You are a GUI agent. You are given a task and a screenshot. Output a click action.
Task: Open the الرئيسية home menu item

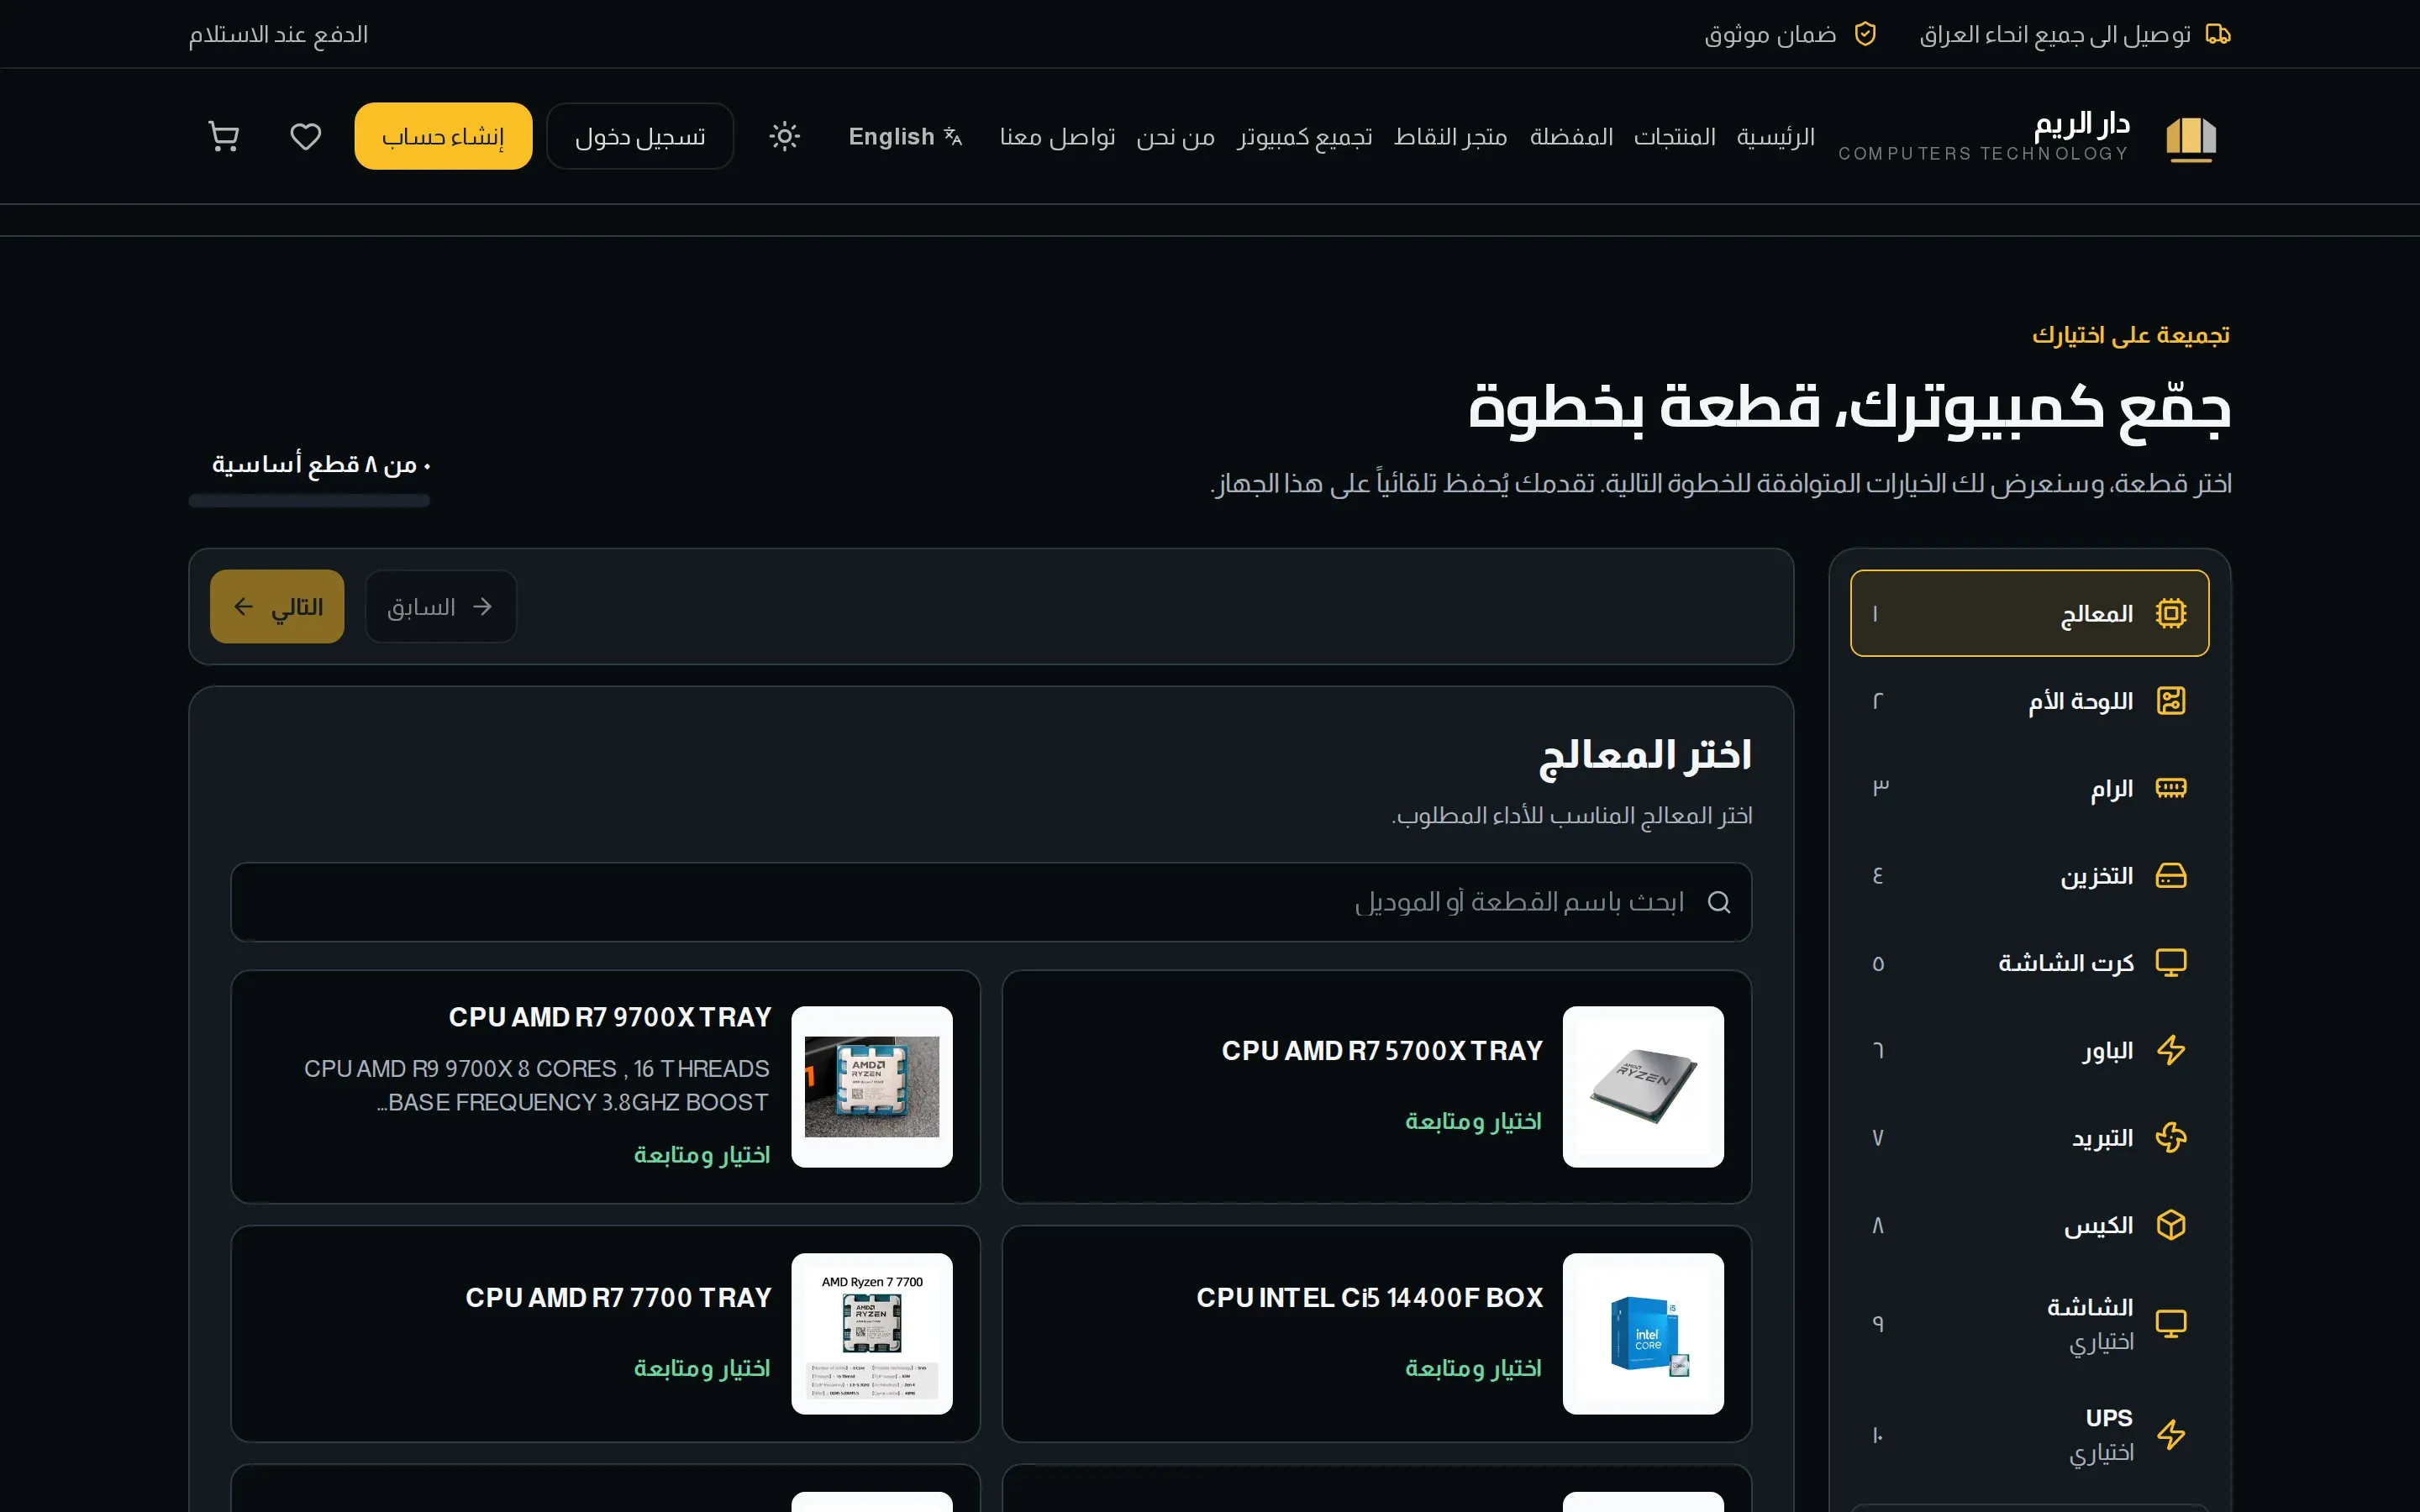(x=1776, y=136)
